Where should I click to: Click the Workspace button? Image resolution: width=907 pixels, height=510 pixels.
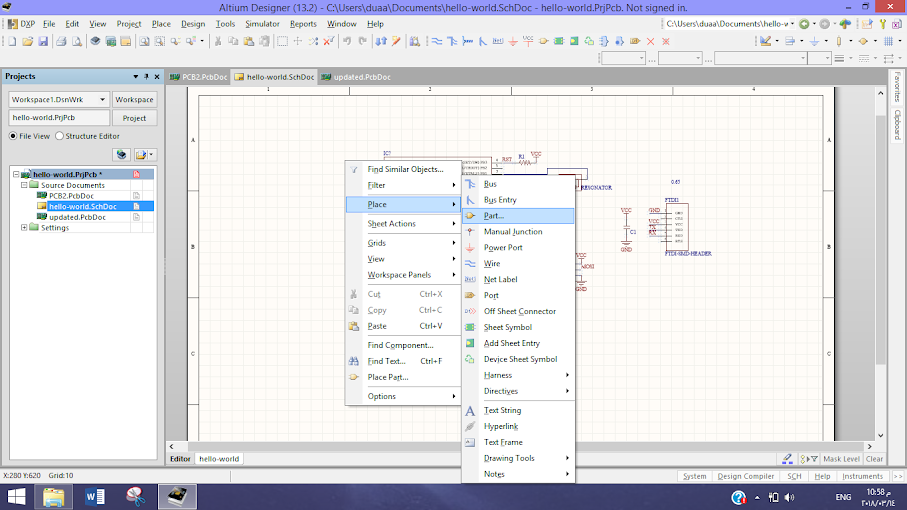click(x=134, y=99)
